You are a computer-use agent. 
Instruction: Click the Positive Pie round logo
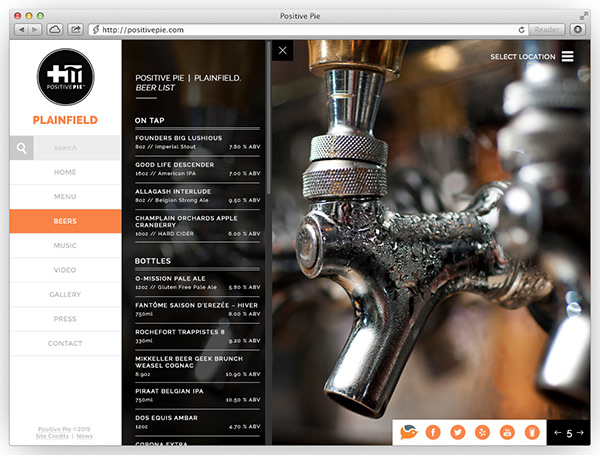[65, 77]
